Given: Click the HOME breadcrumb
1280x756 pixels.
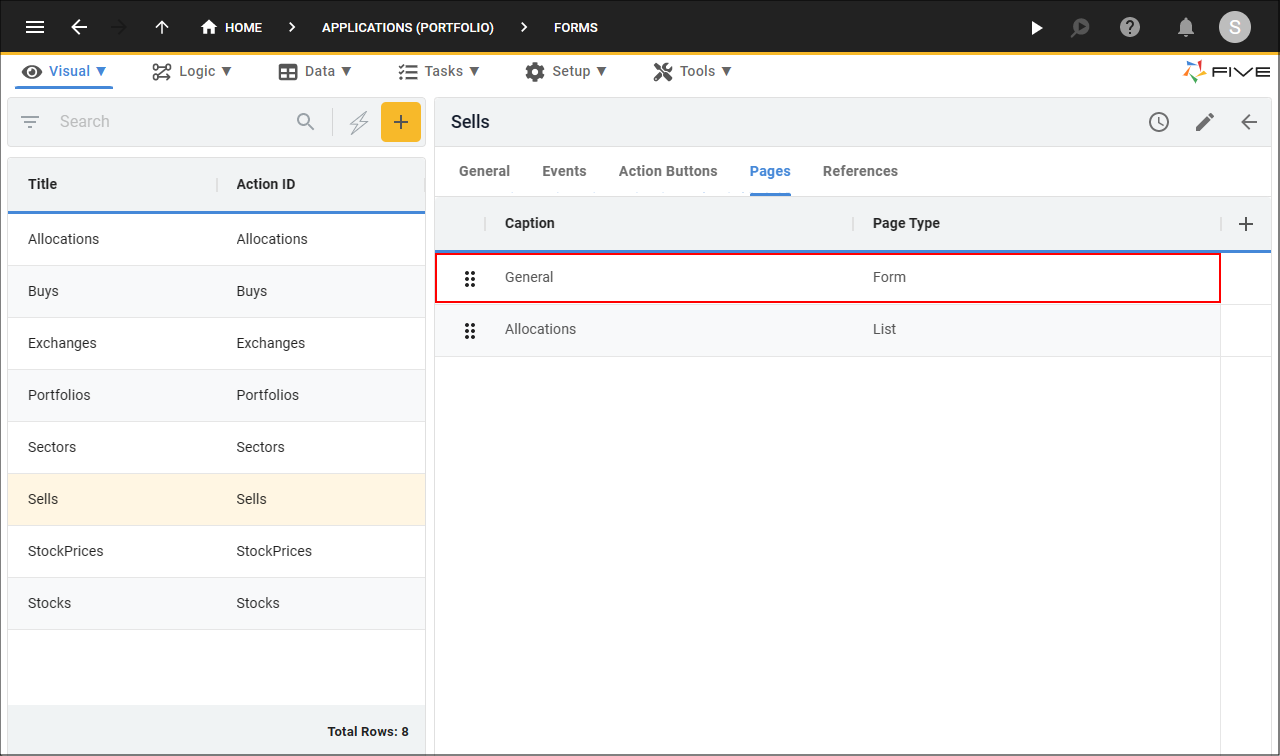Looking at the screenshot, I should pos(231,27).
